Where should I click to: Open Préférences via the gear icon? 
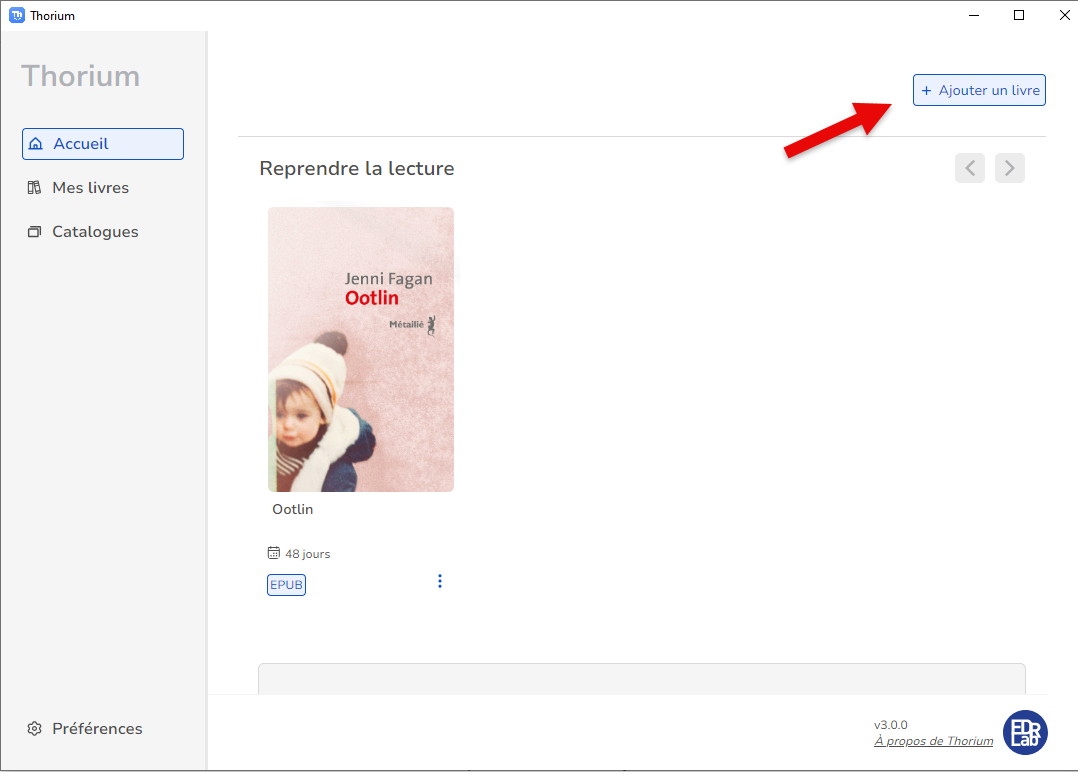34,729
